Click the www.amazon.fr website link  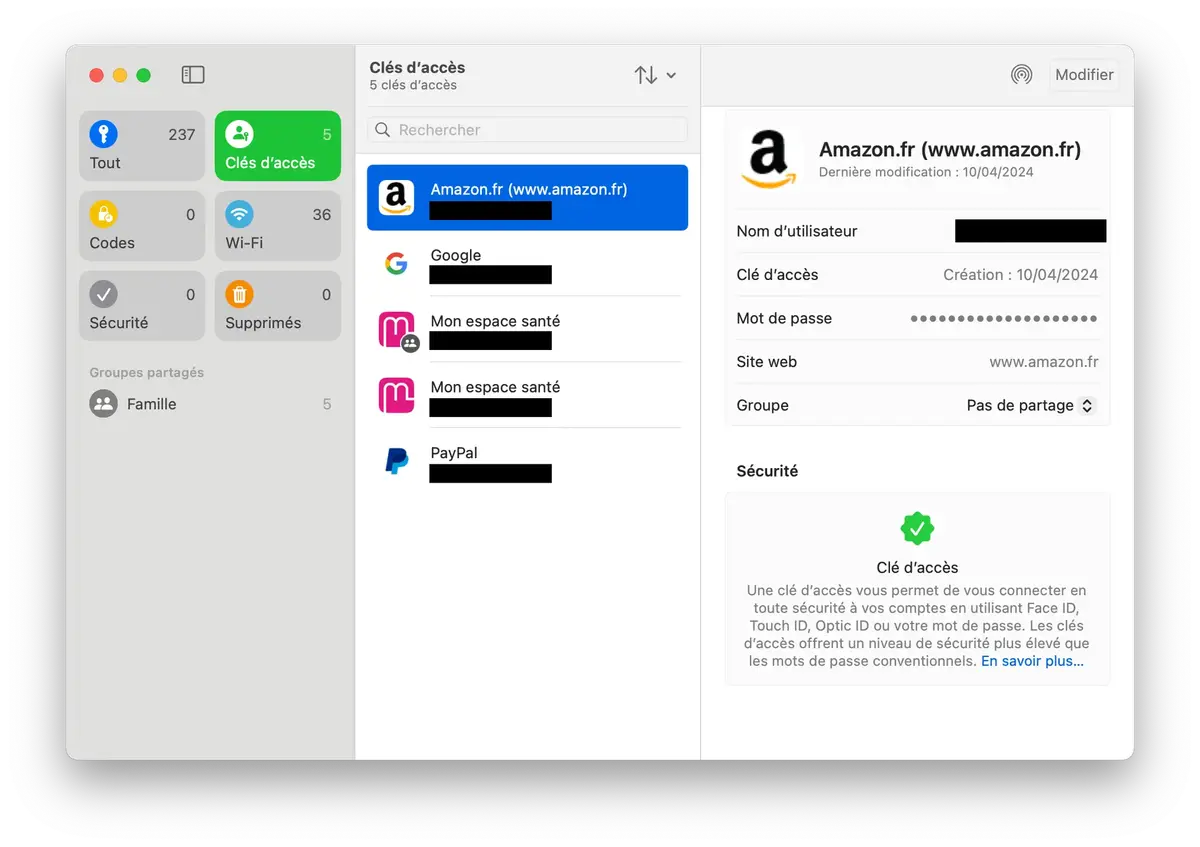coord(1044,361)
